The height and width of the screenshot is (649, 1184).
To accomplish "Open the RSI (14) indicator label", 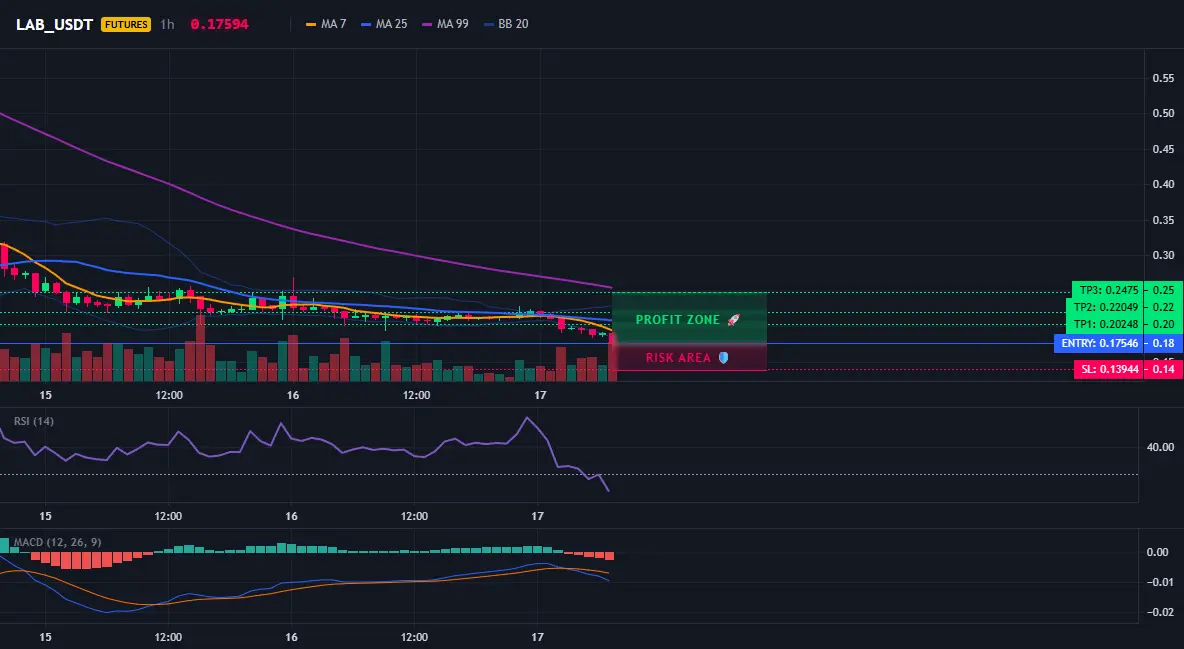I will point(34,421).
